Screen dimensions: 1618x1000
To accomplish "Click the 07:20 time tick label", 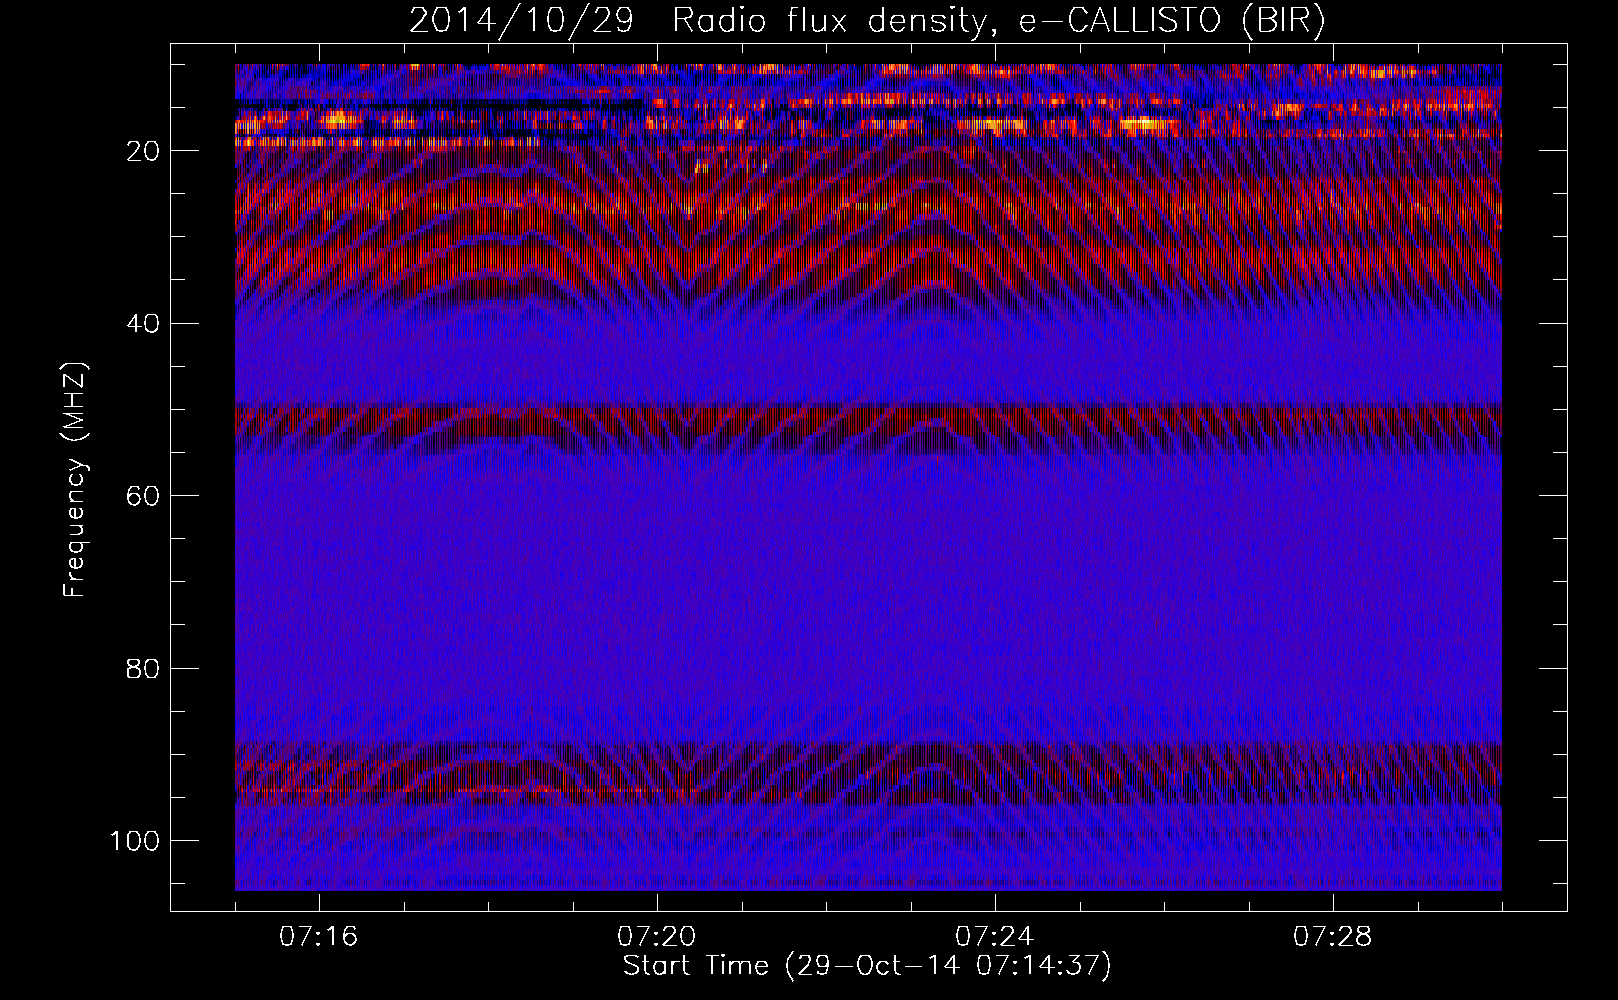I will pos(657,937).
